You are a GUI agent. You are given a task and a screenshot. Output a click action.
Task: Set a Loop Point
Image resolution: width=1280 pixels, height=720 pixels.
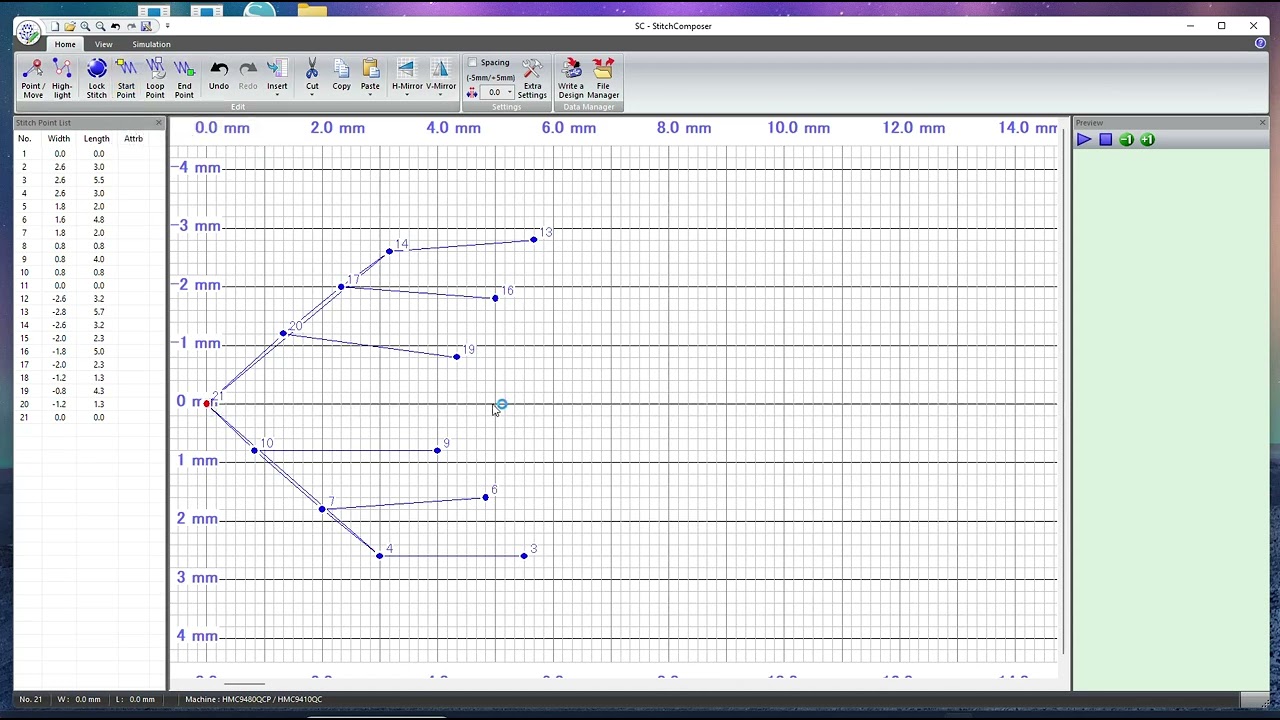[155, 78]
